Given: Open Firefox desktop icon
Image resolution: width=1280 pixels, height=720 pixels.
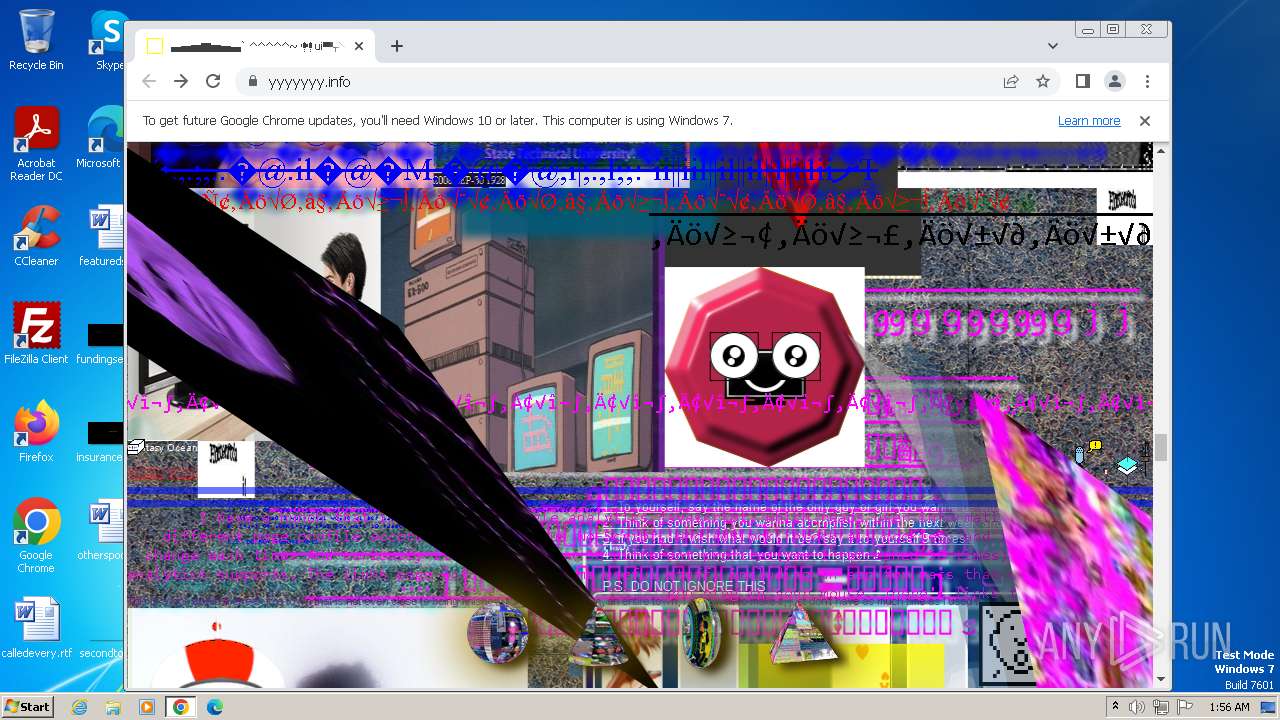Looking at the screenshot, I should (x=36, y=431).
